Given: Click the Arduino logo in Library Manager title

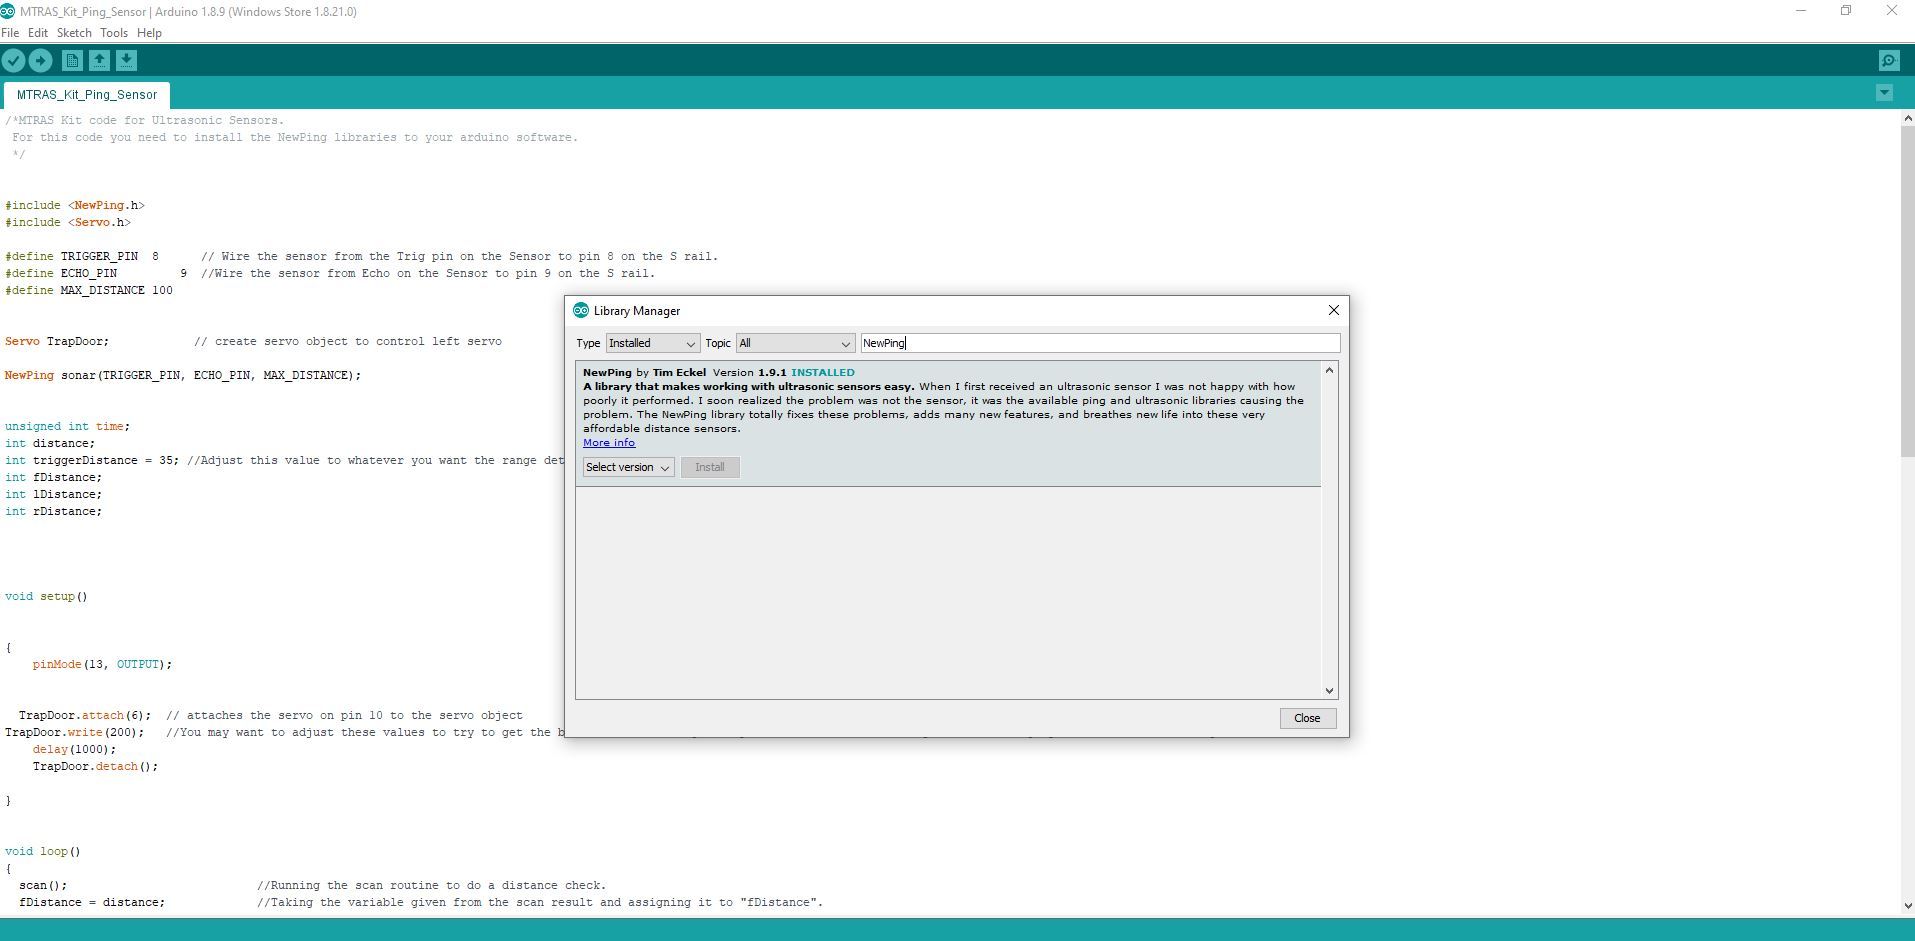Looking at the screenshot, I should point(581,311).
